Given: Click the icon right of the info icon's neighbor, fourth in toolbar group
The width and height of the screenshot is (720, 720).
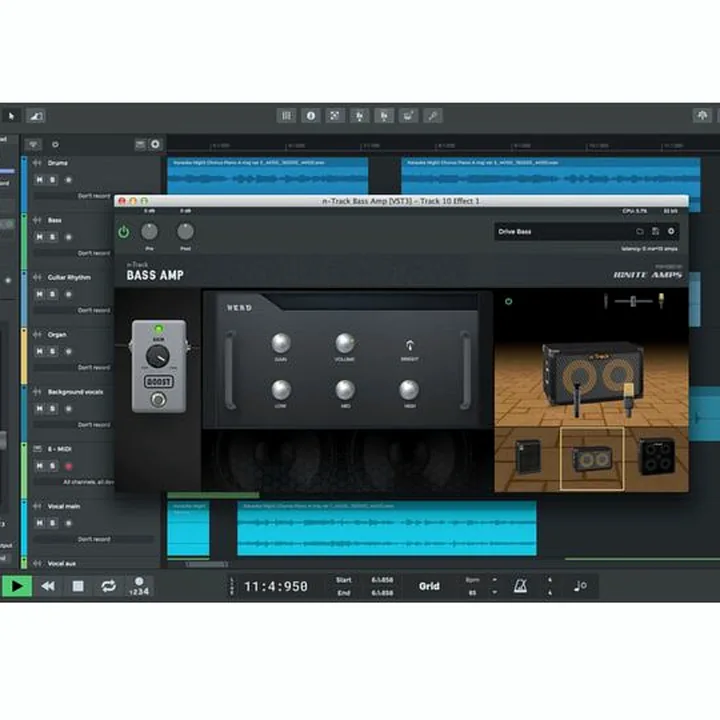Looking at the screenshot, I should (360, 116).
